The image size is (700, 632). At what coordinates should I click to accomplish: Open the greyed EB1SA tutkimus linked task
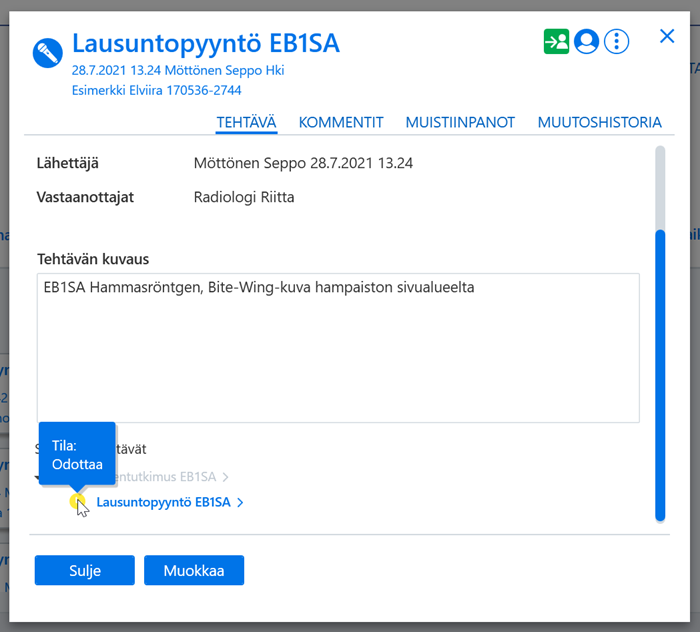(x=166, y=477)
